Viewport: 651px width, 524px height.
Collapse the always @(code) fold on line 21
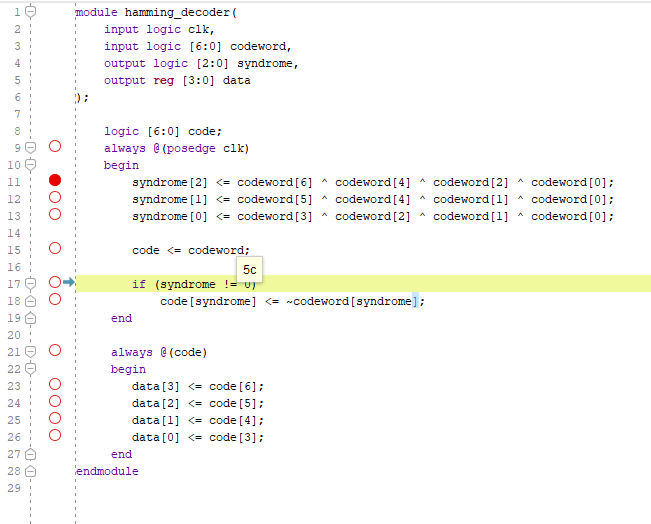pyautogui.click(x=30, y=352)
